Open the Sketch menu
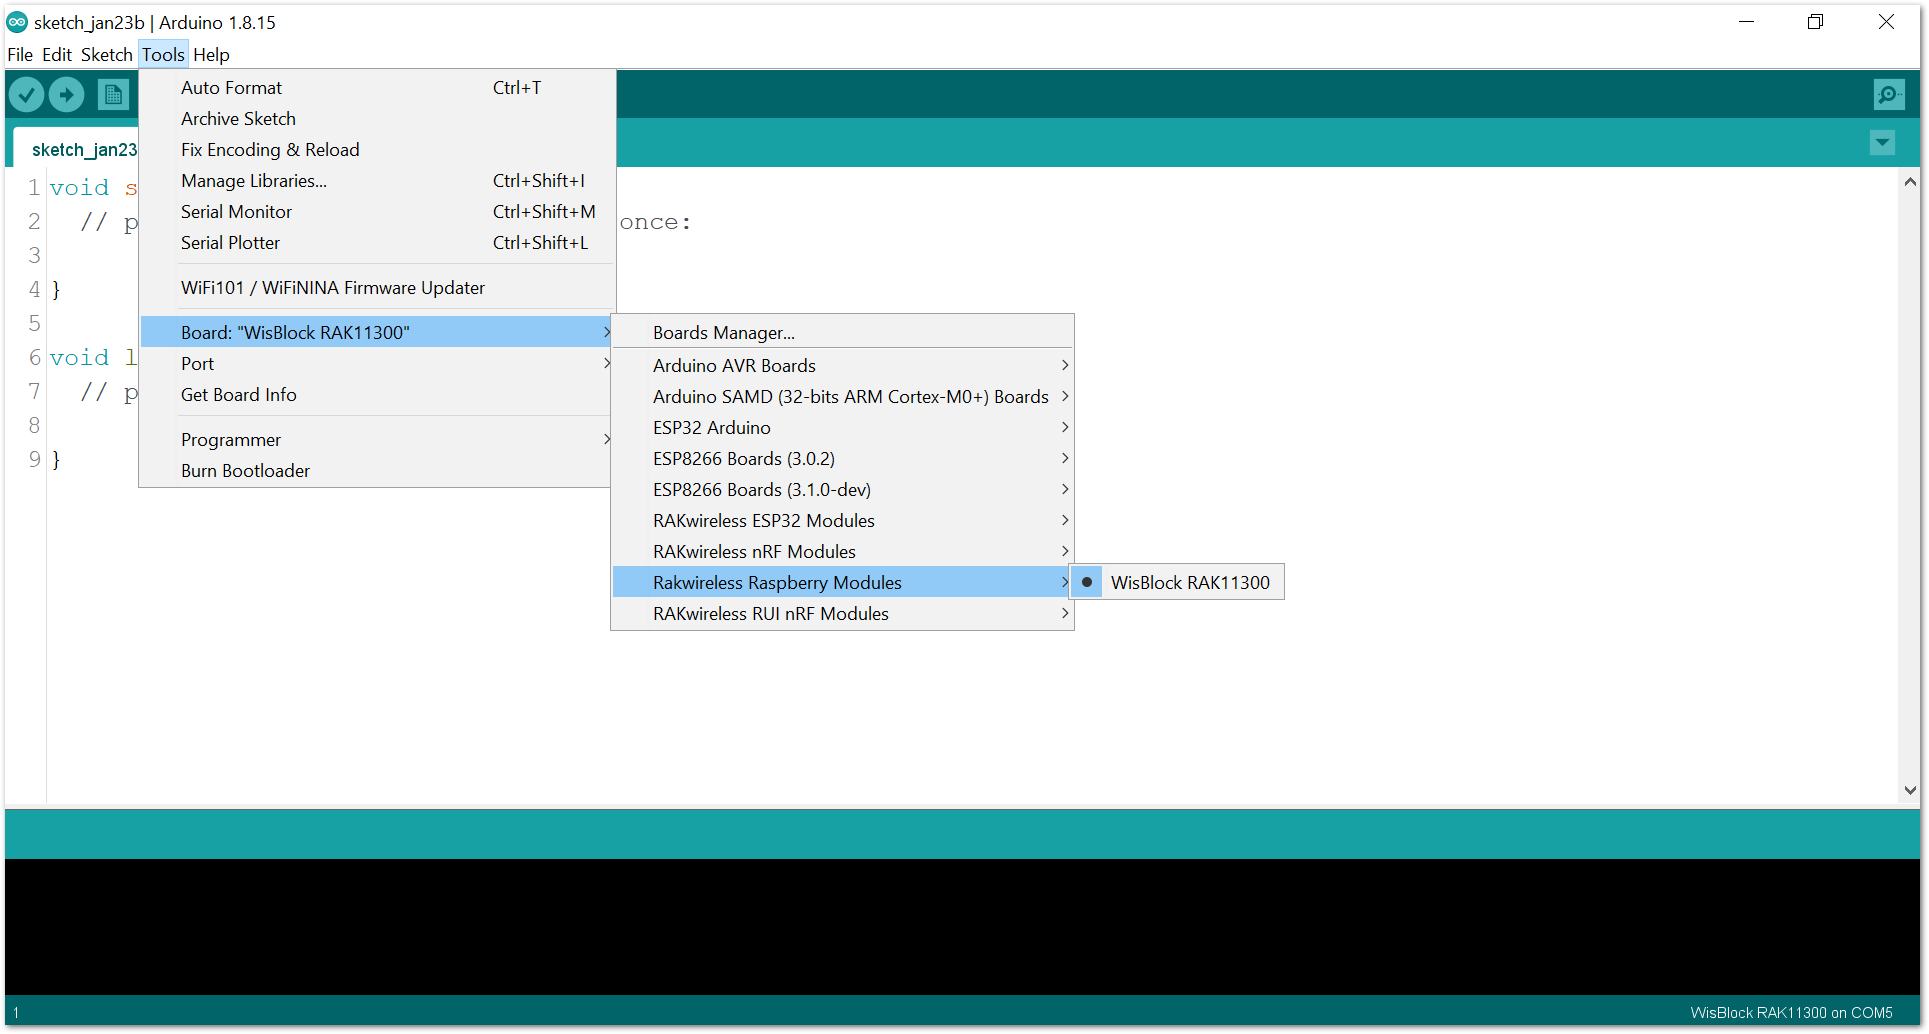1929x1034 pixels. pos(106,55)
